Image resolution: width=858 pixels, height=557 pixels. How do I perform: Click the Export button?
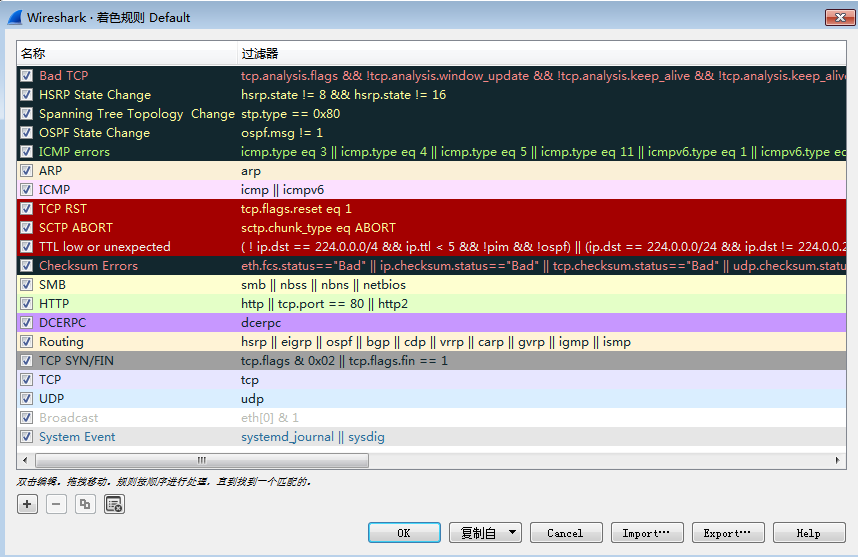click(x=728, y=532)
